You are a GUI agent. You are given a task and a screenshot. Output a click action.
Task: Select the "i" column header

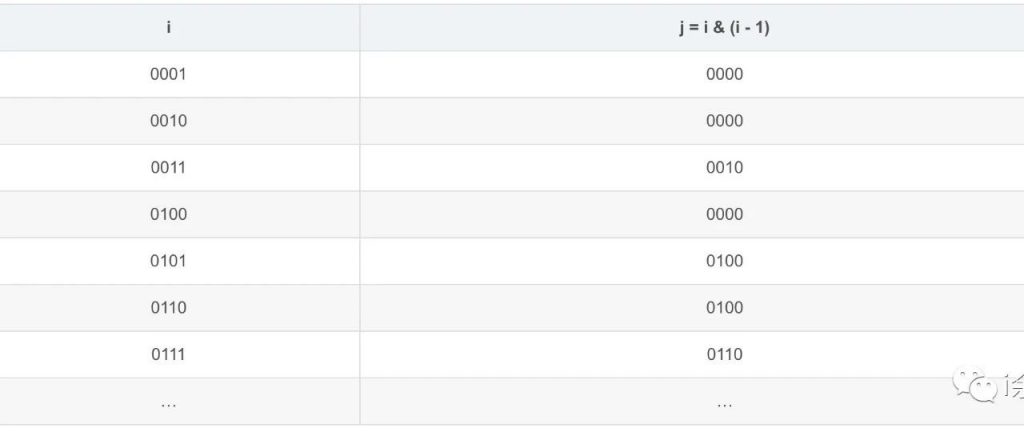(169, 27)
